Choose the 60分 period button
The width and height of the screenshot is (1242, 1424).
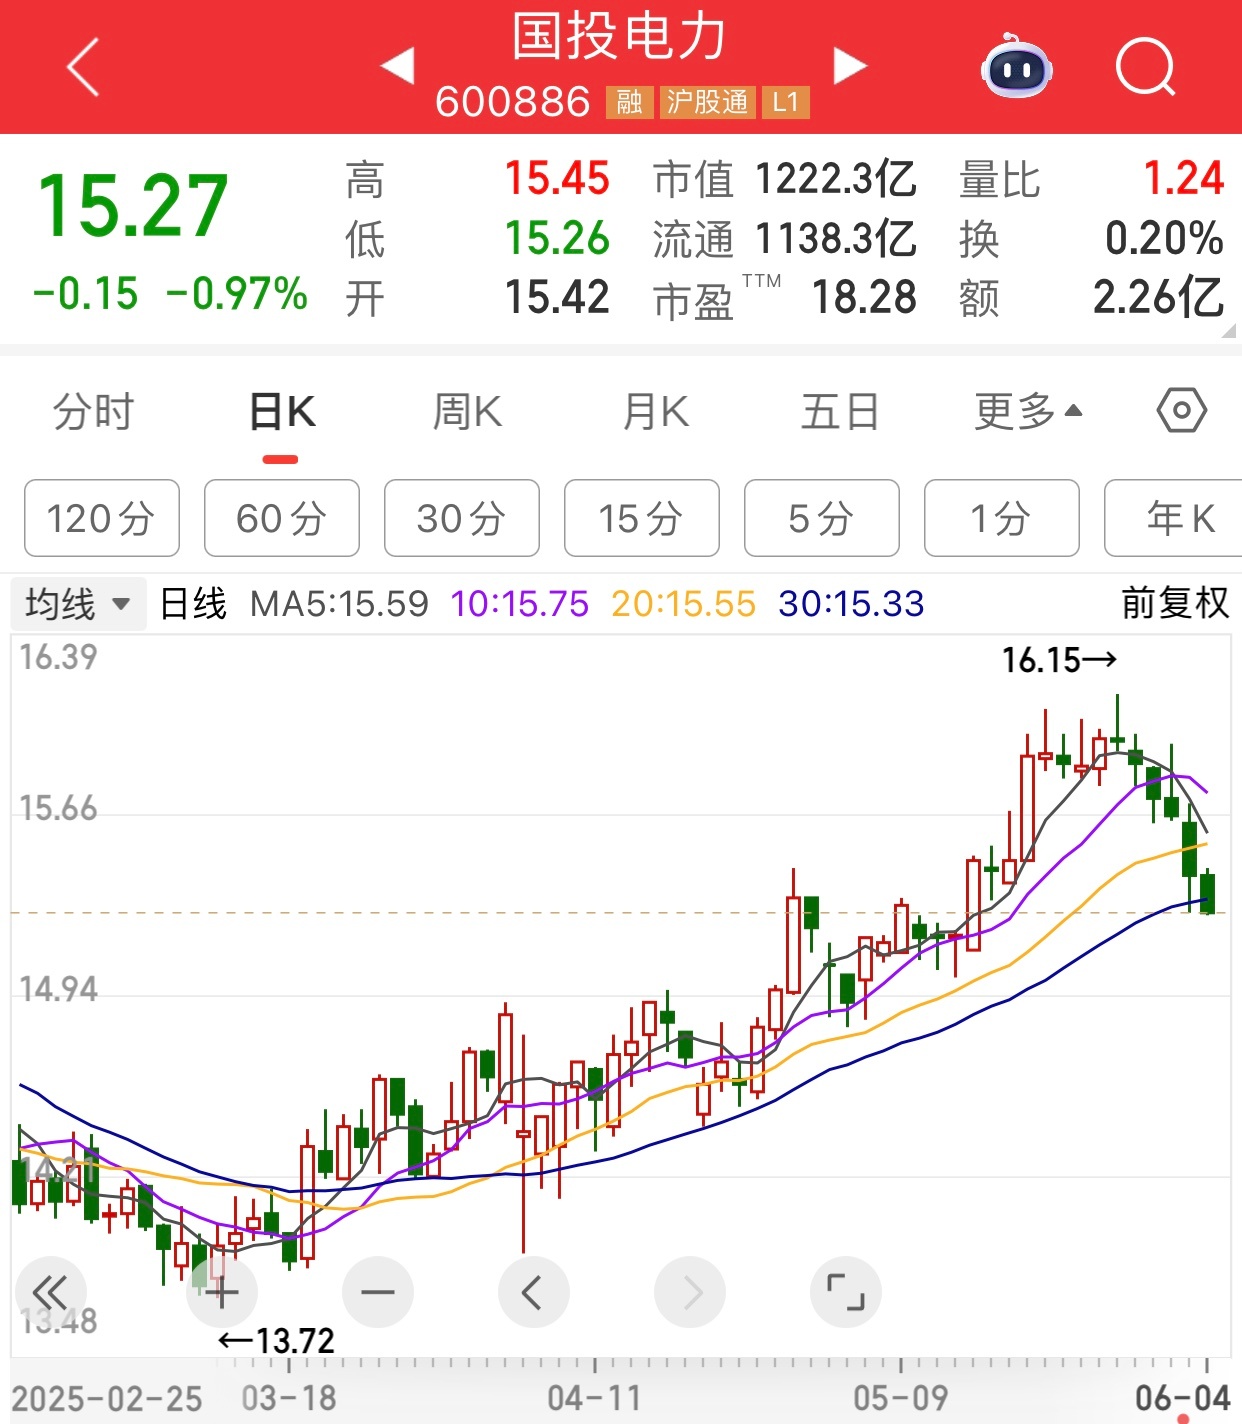point(282,518)
